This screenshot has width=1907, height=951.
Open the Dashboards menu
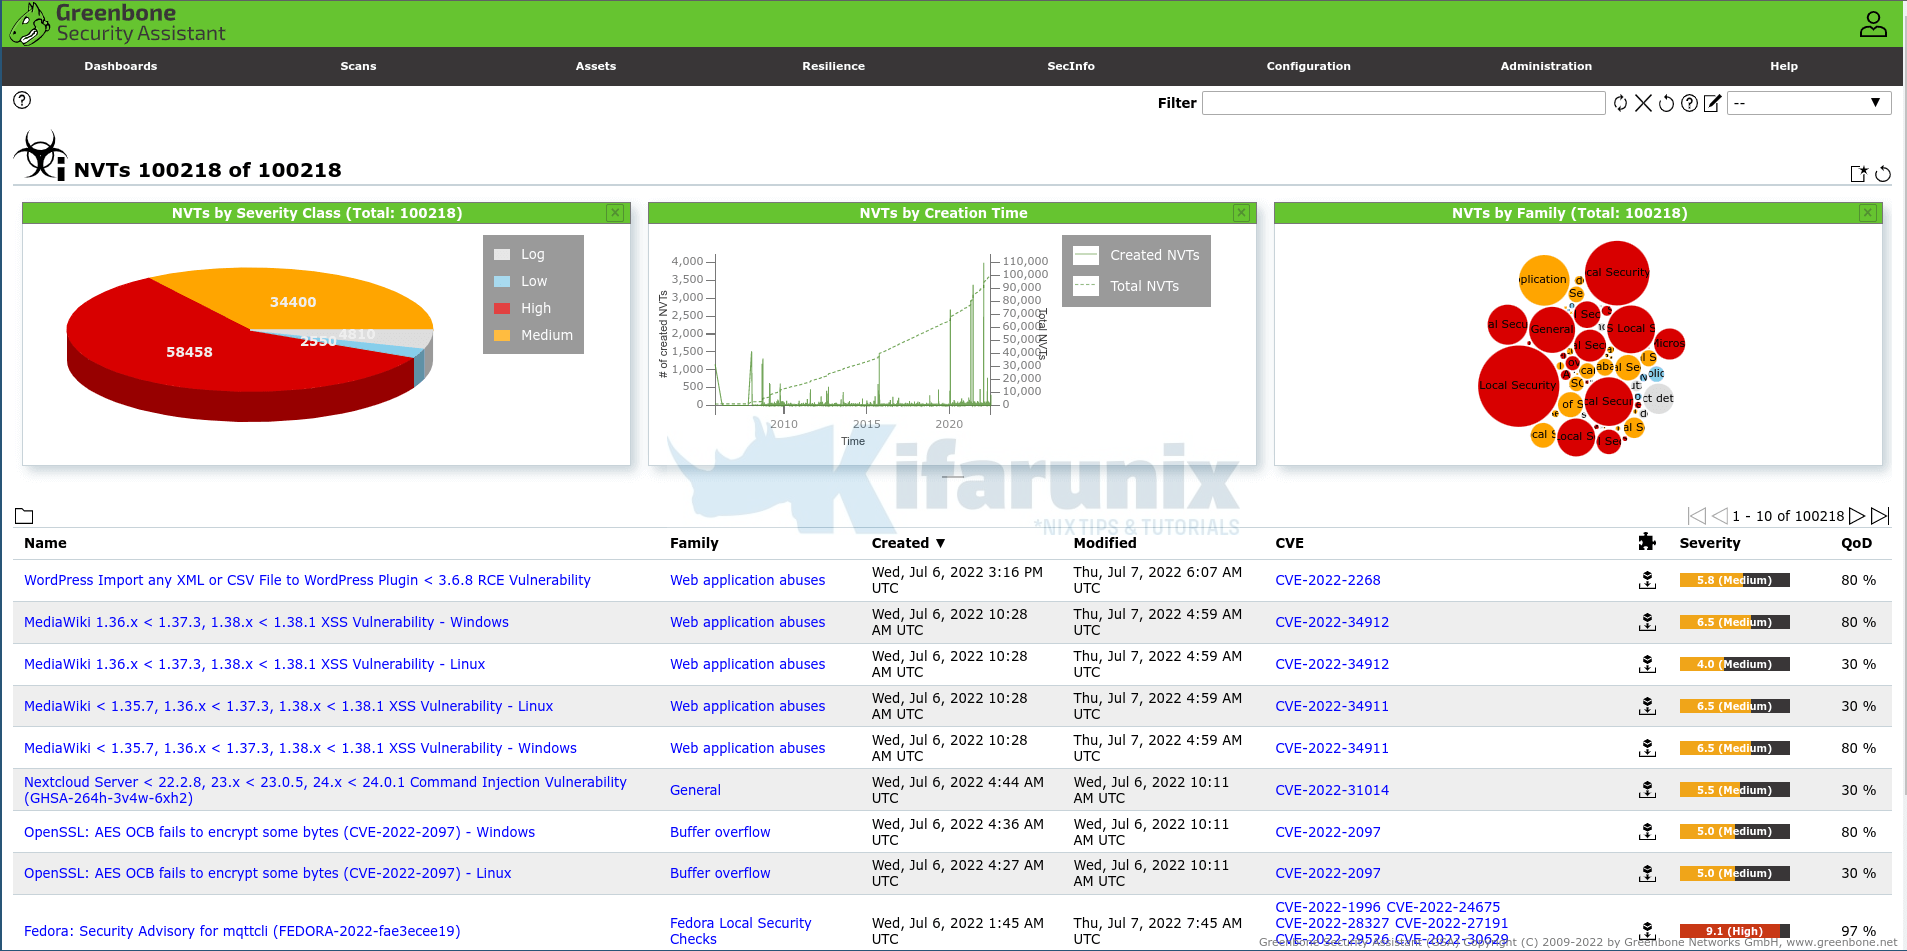(x=121, y=66)
